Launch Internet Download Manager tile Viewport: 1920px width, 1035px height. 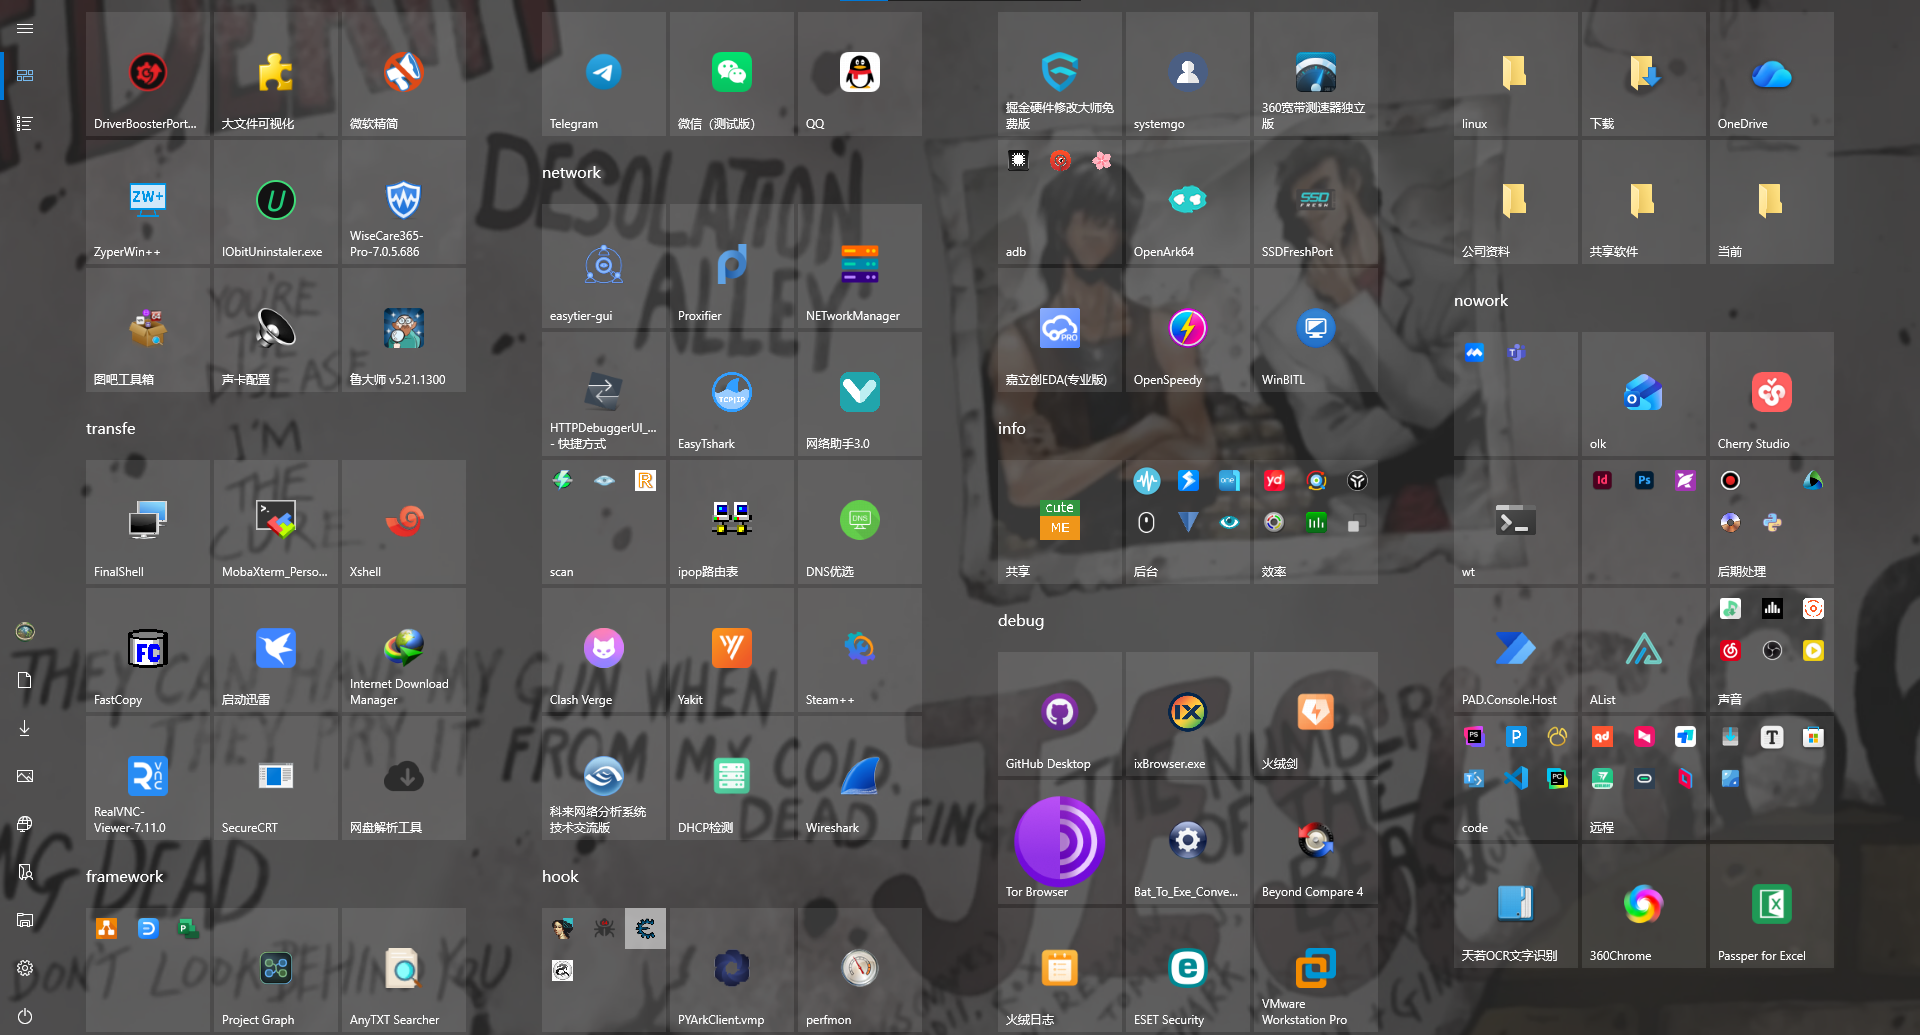pos(404,650)
